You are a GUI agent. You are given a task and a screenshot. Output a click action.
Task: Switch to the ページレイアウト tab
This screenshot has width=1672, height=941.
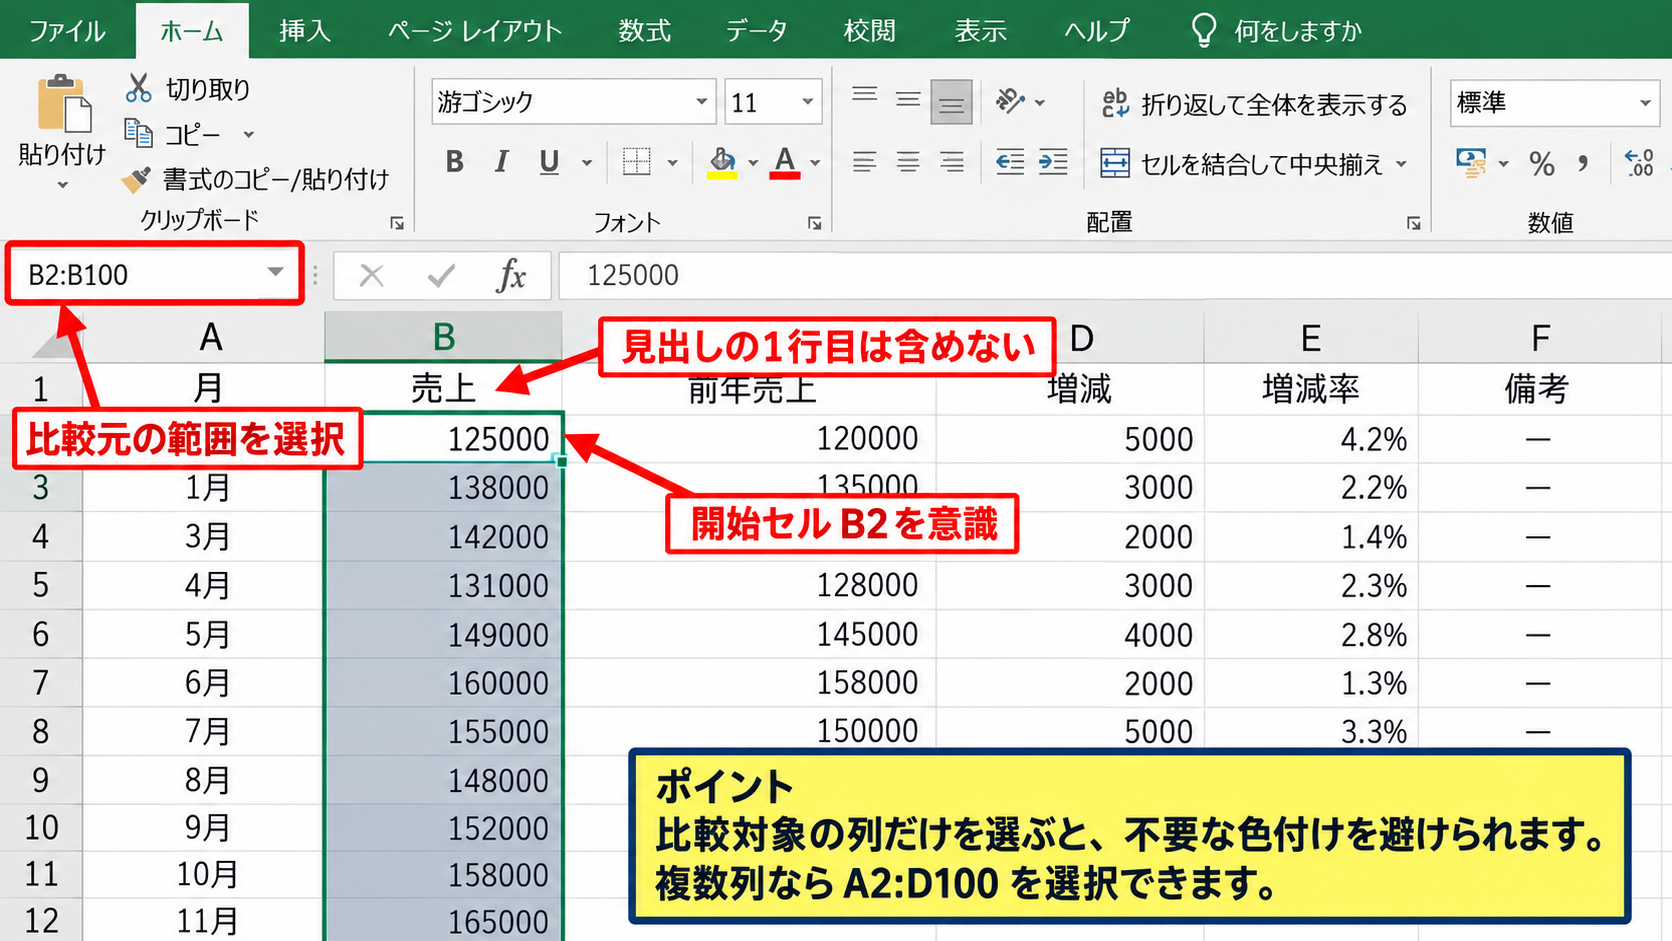click(x=475, y=31)
